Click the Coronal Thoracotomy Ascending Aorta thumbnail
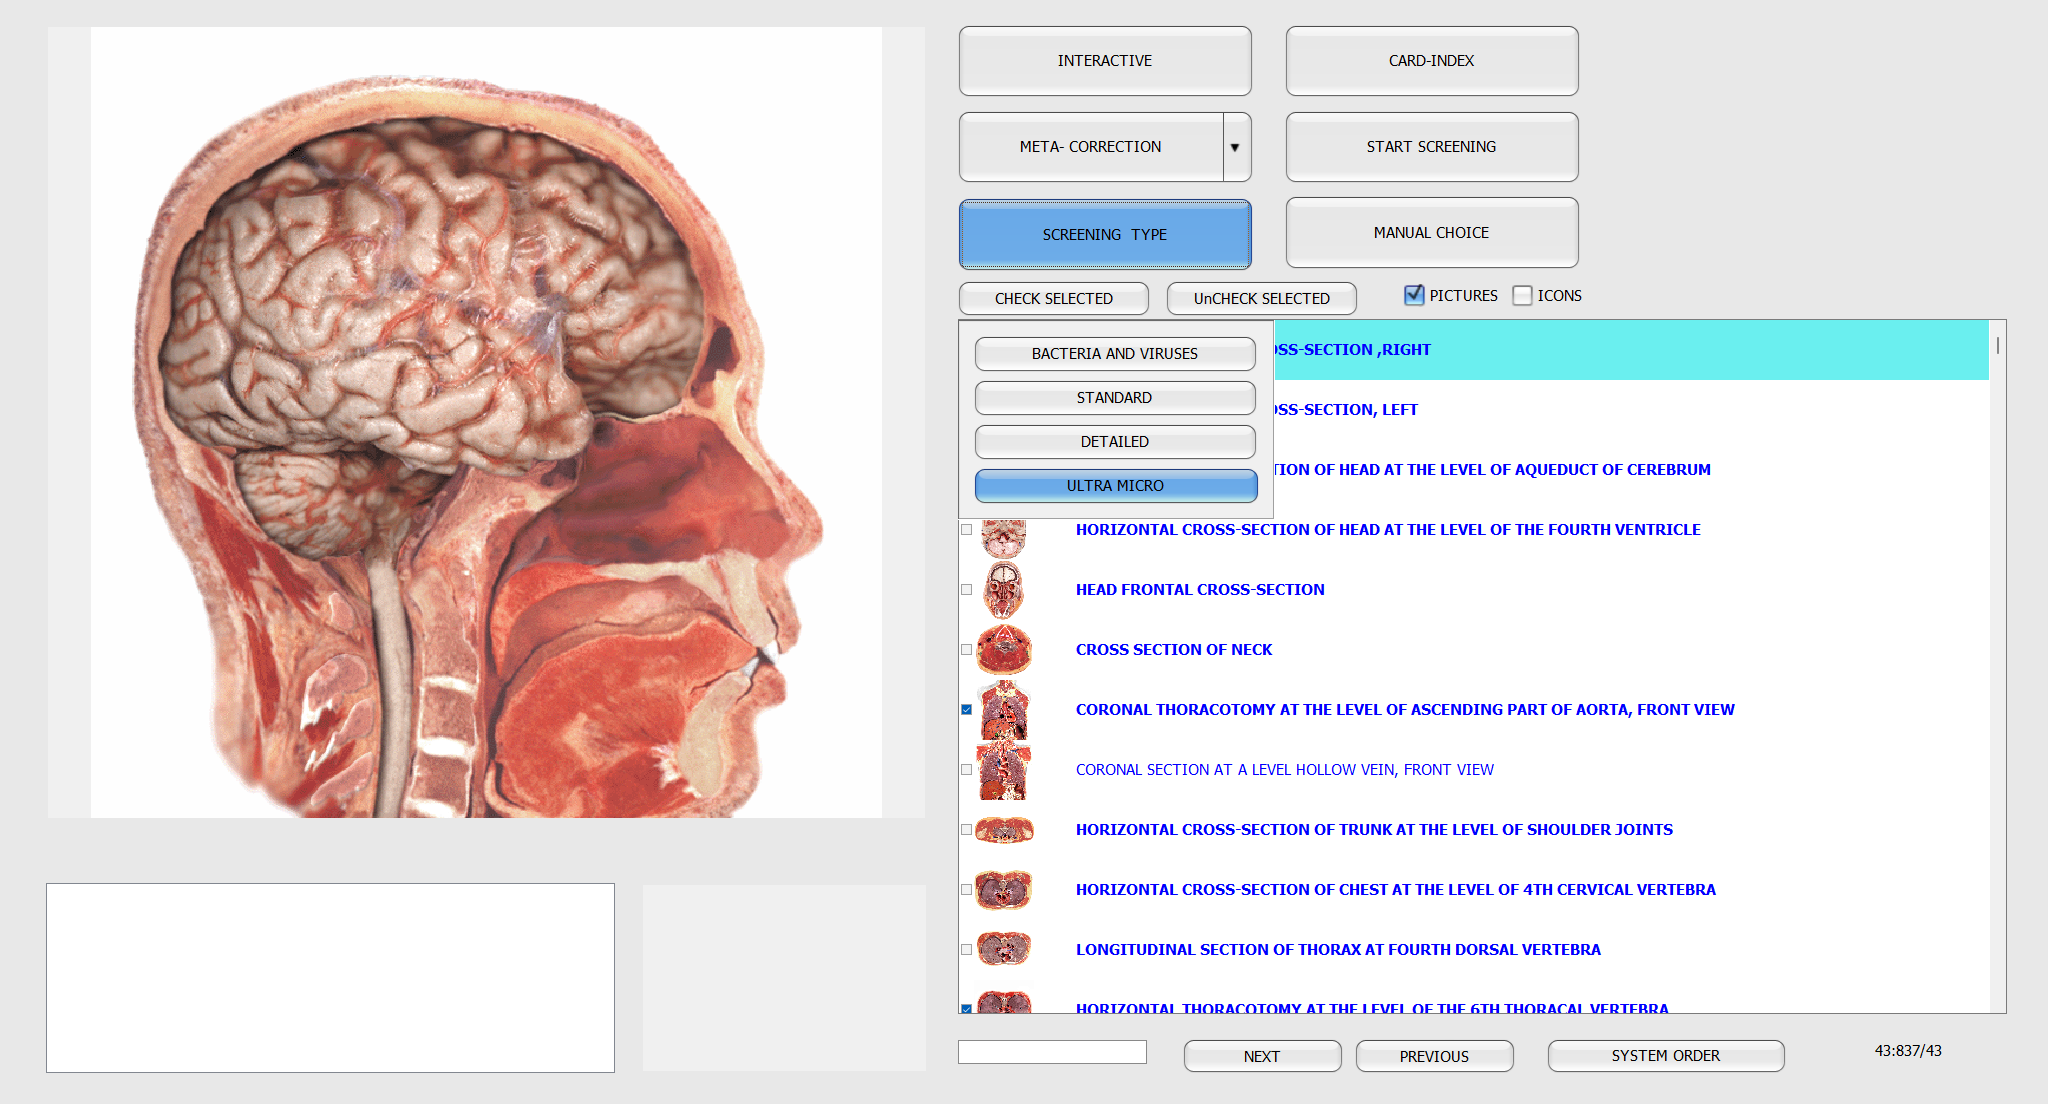Image resolution: width=2048 pixels, height=1104 pixels. 1003,710
